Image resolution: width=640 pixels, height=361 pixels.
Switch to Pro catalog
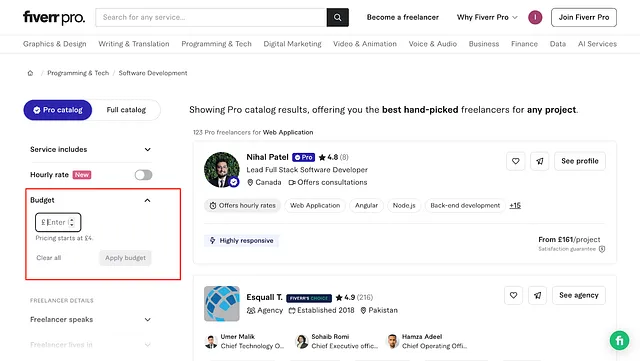click(x=58, y=110)
